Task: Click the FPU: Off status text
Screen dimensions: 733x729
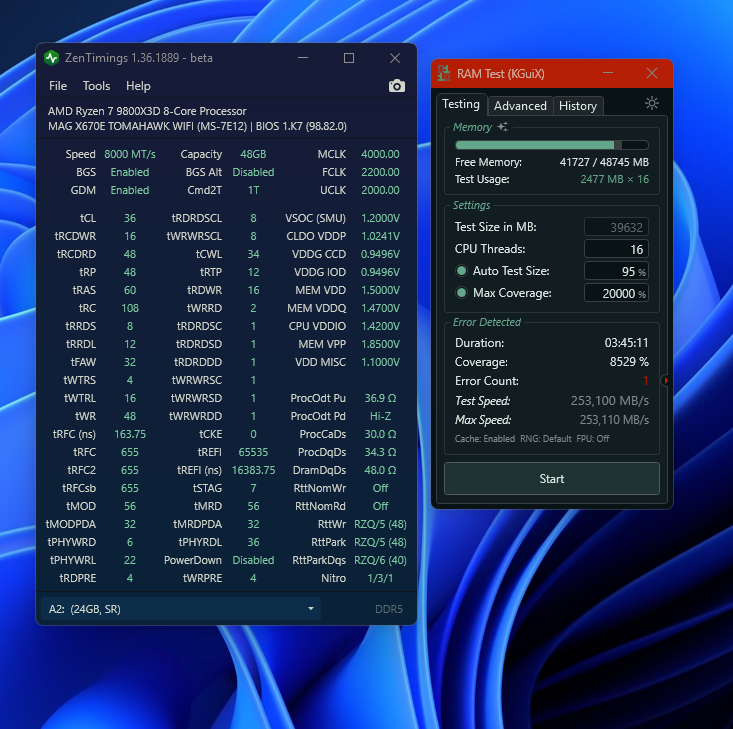Action: 592,439
